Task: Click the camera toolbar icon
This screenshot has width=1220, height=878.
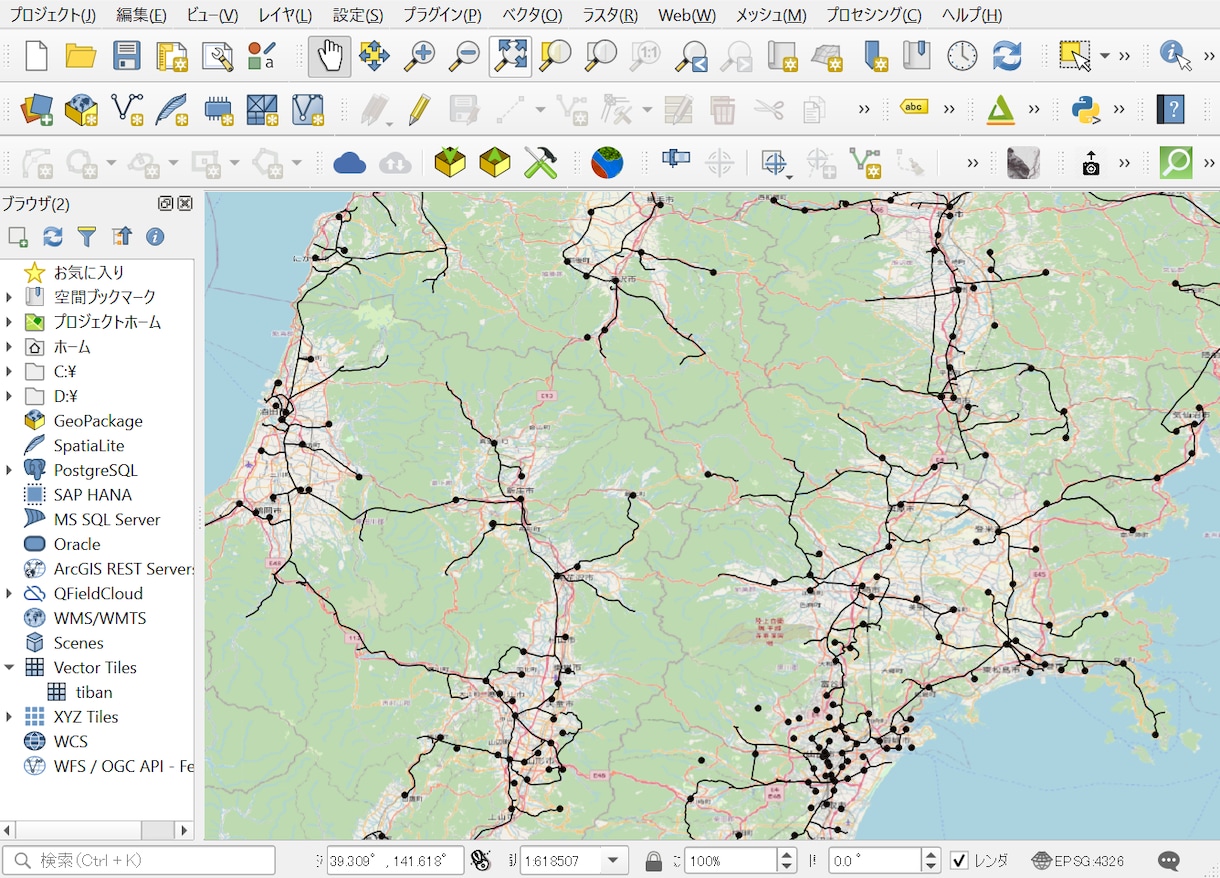Action: [1091, 163]
